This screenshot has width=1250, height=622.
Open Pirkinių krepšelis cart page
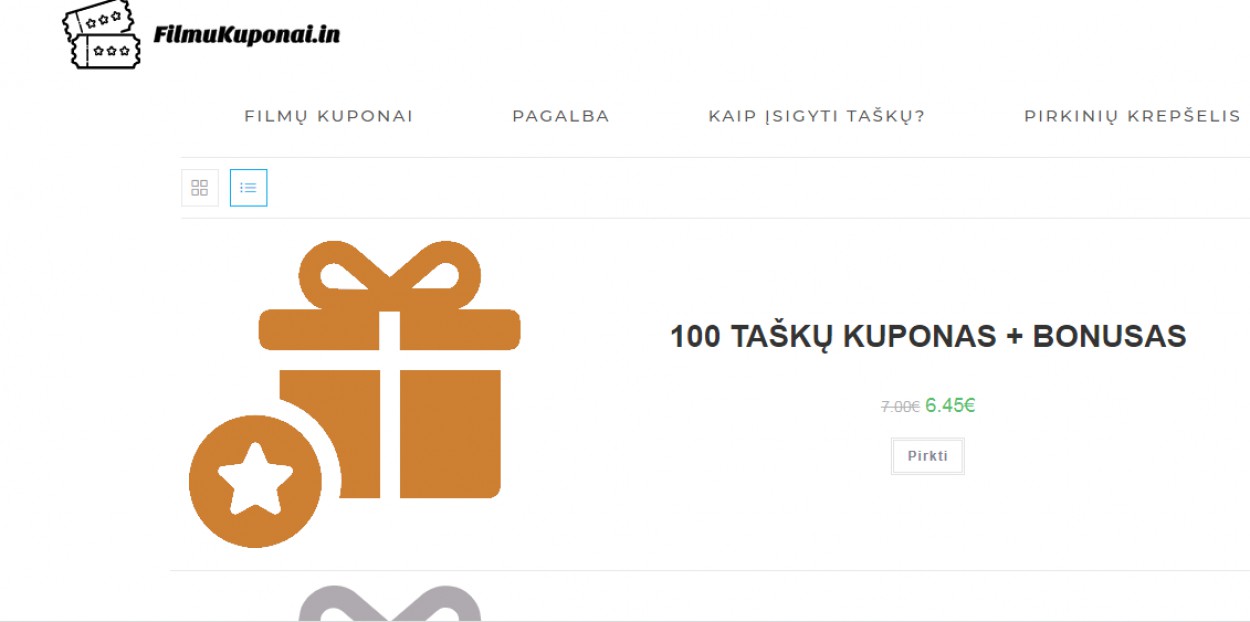[x=1132, y=116]
